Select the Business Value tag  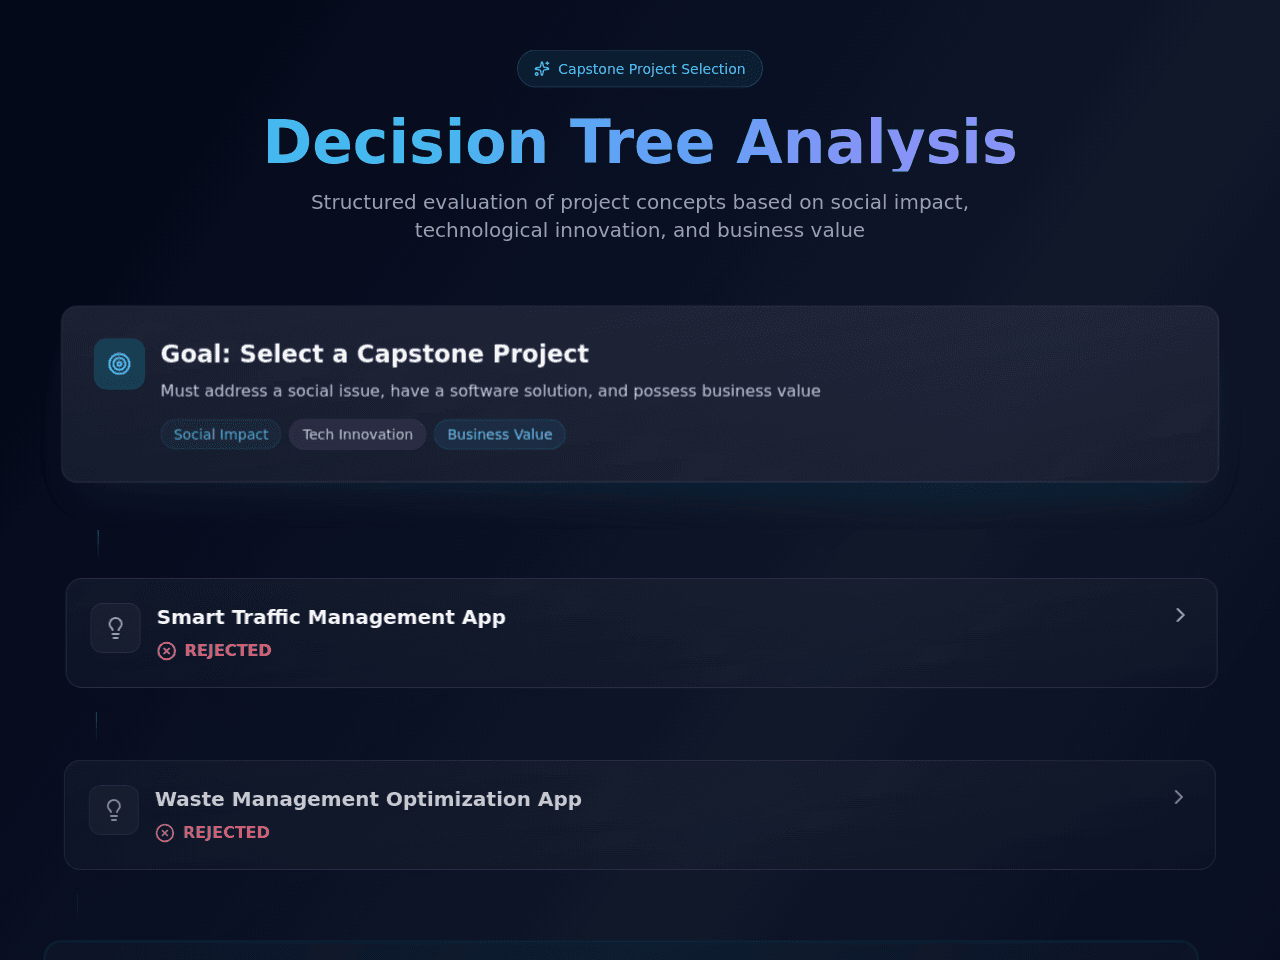coord(500,435)
